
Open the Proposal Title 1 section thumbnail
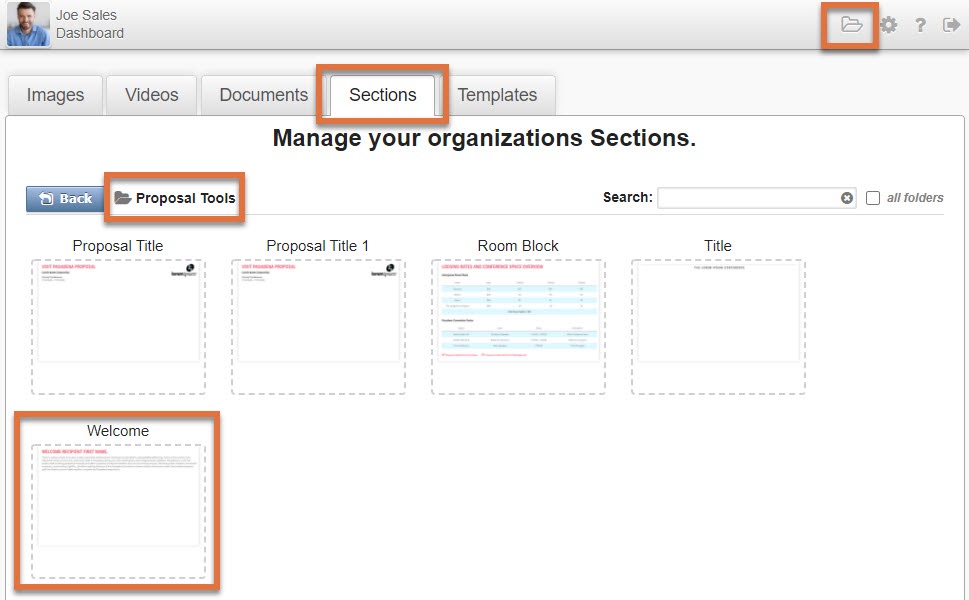coord(318,326)
